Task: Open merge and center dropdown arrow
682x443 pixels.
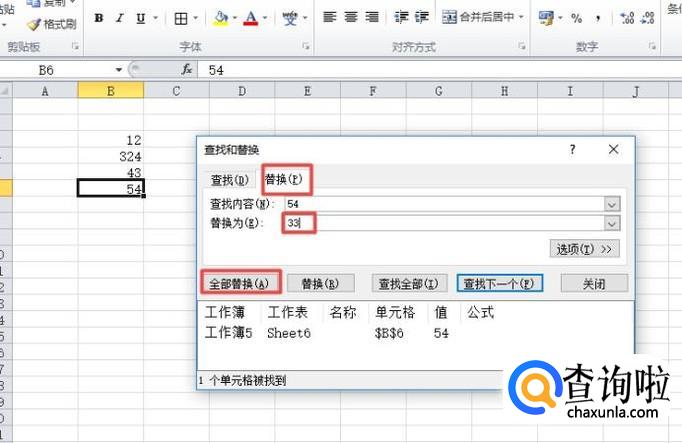Action: tap(521, 17)
